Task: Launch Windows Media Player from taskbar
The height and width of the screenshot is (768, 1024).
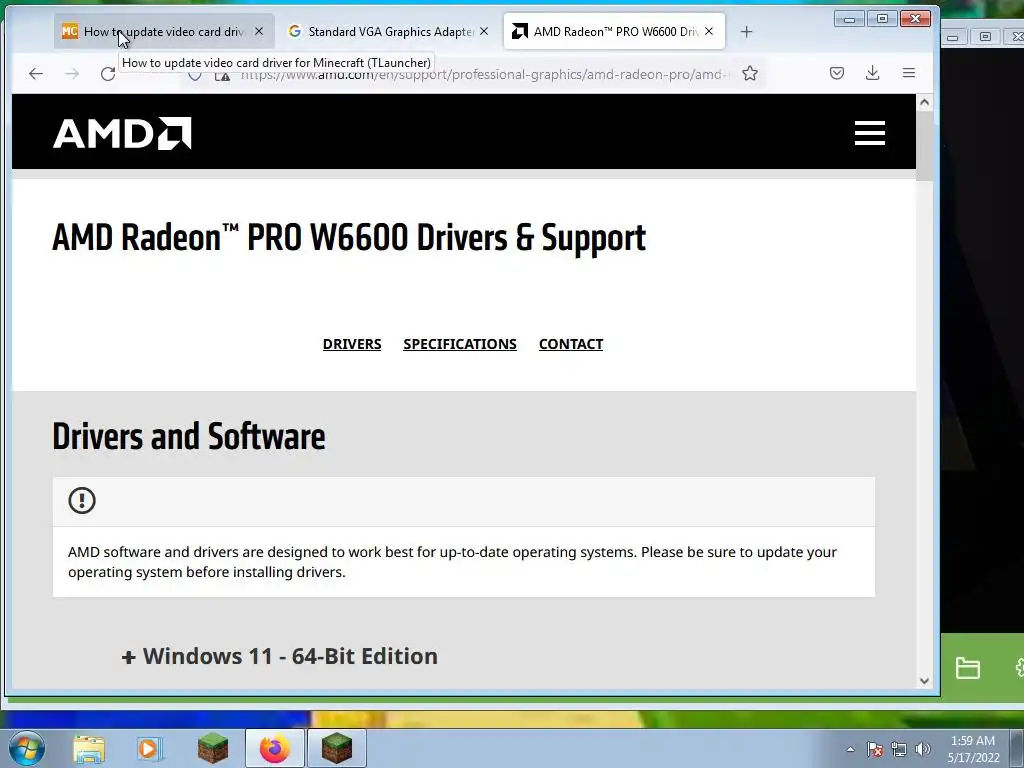Action: click(149, 748)
